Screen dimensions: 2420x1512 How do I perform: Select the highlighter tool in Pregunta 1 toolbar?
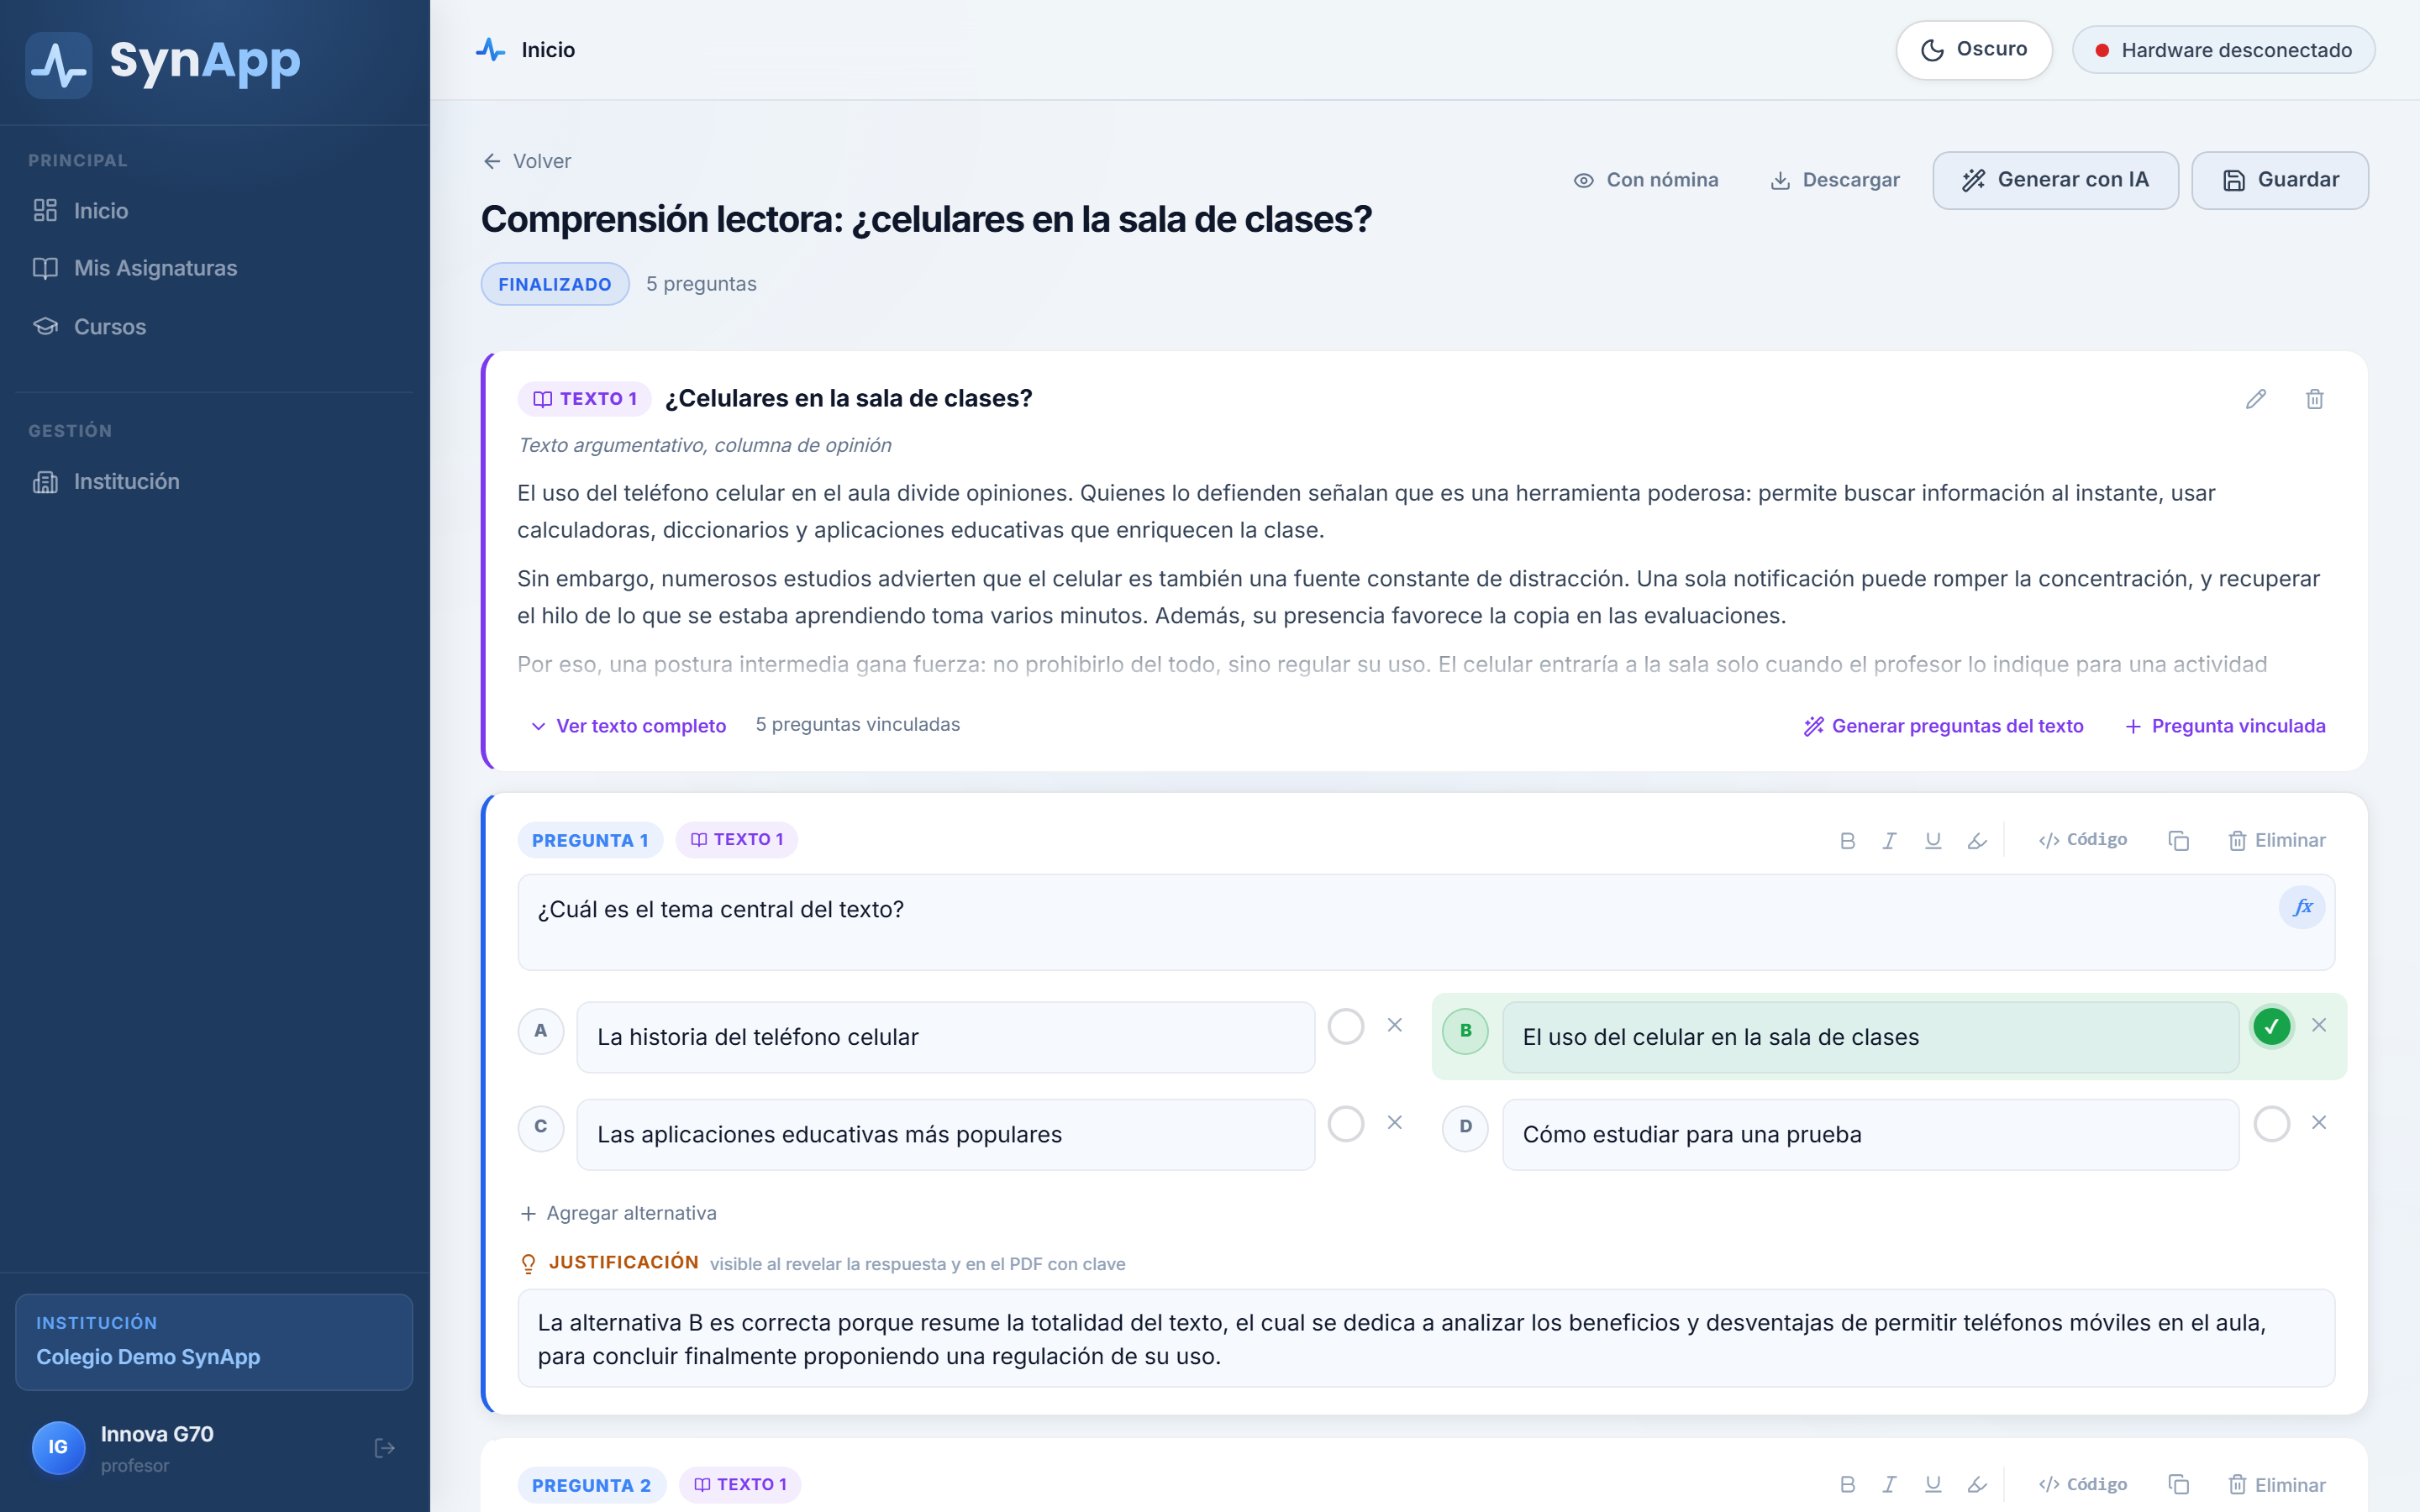pos(1977,841)
